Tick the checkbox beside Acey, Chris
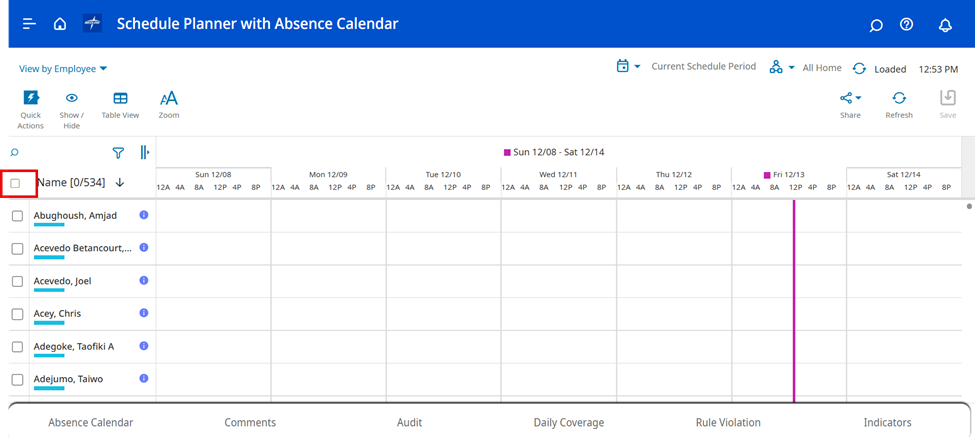The height and width of the screenshot is (437, 975). (17, 314)
